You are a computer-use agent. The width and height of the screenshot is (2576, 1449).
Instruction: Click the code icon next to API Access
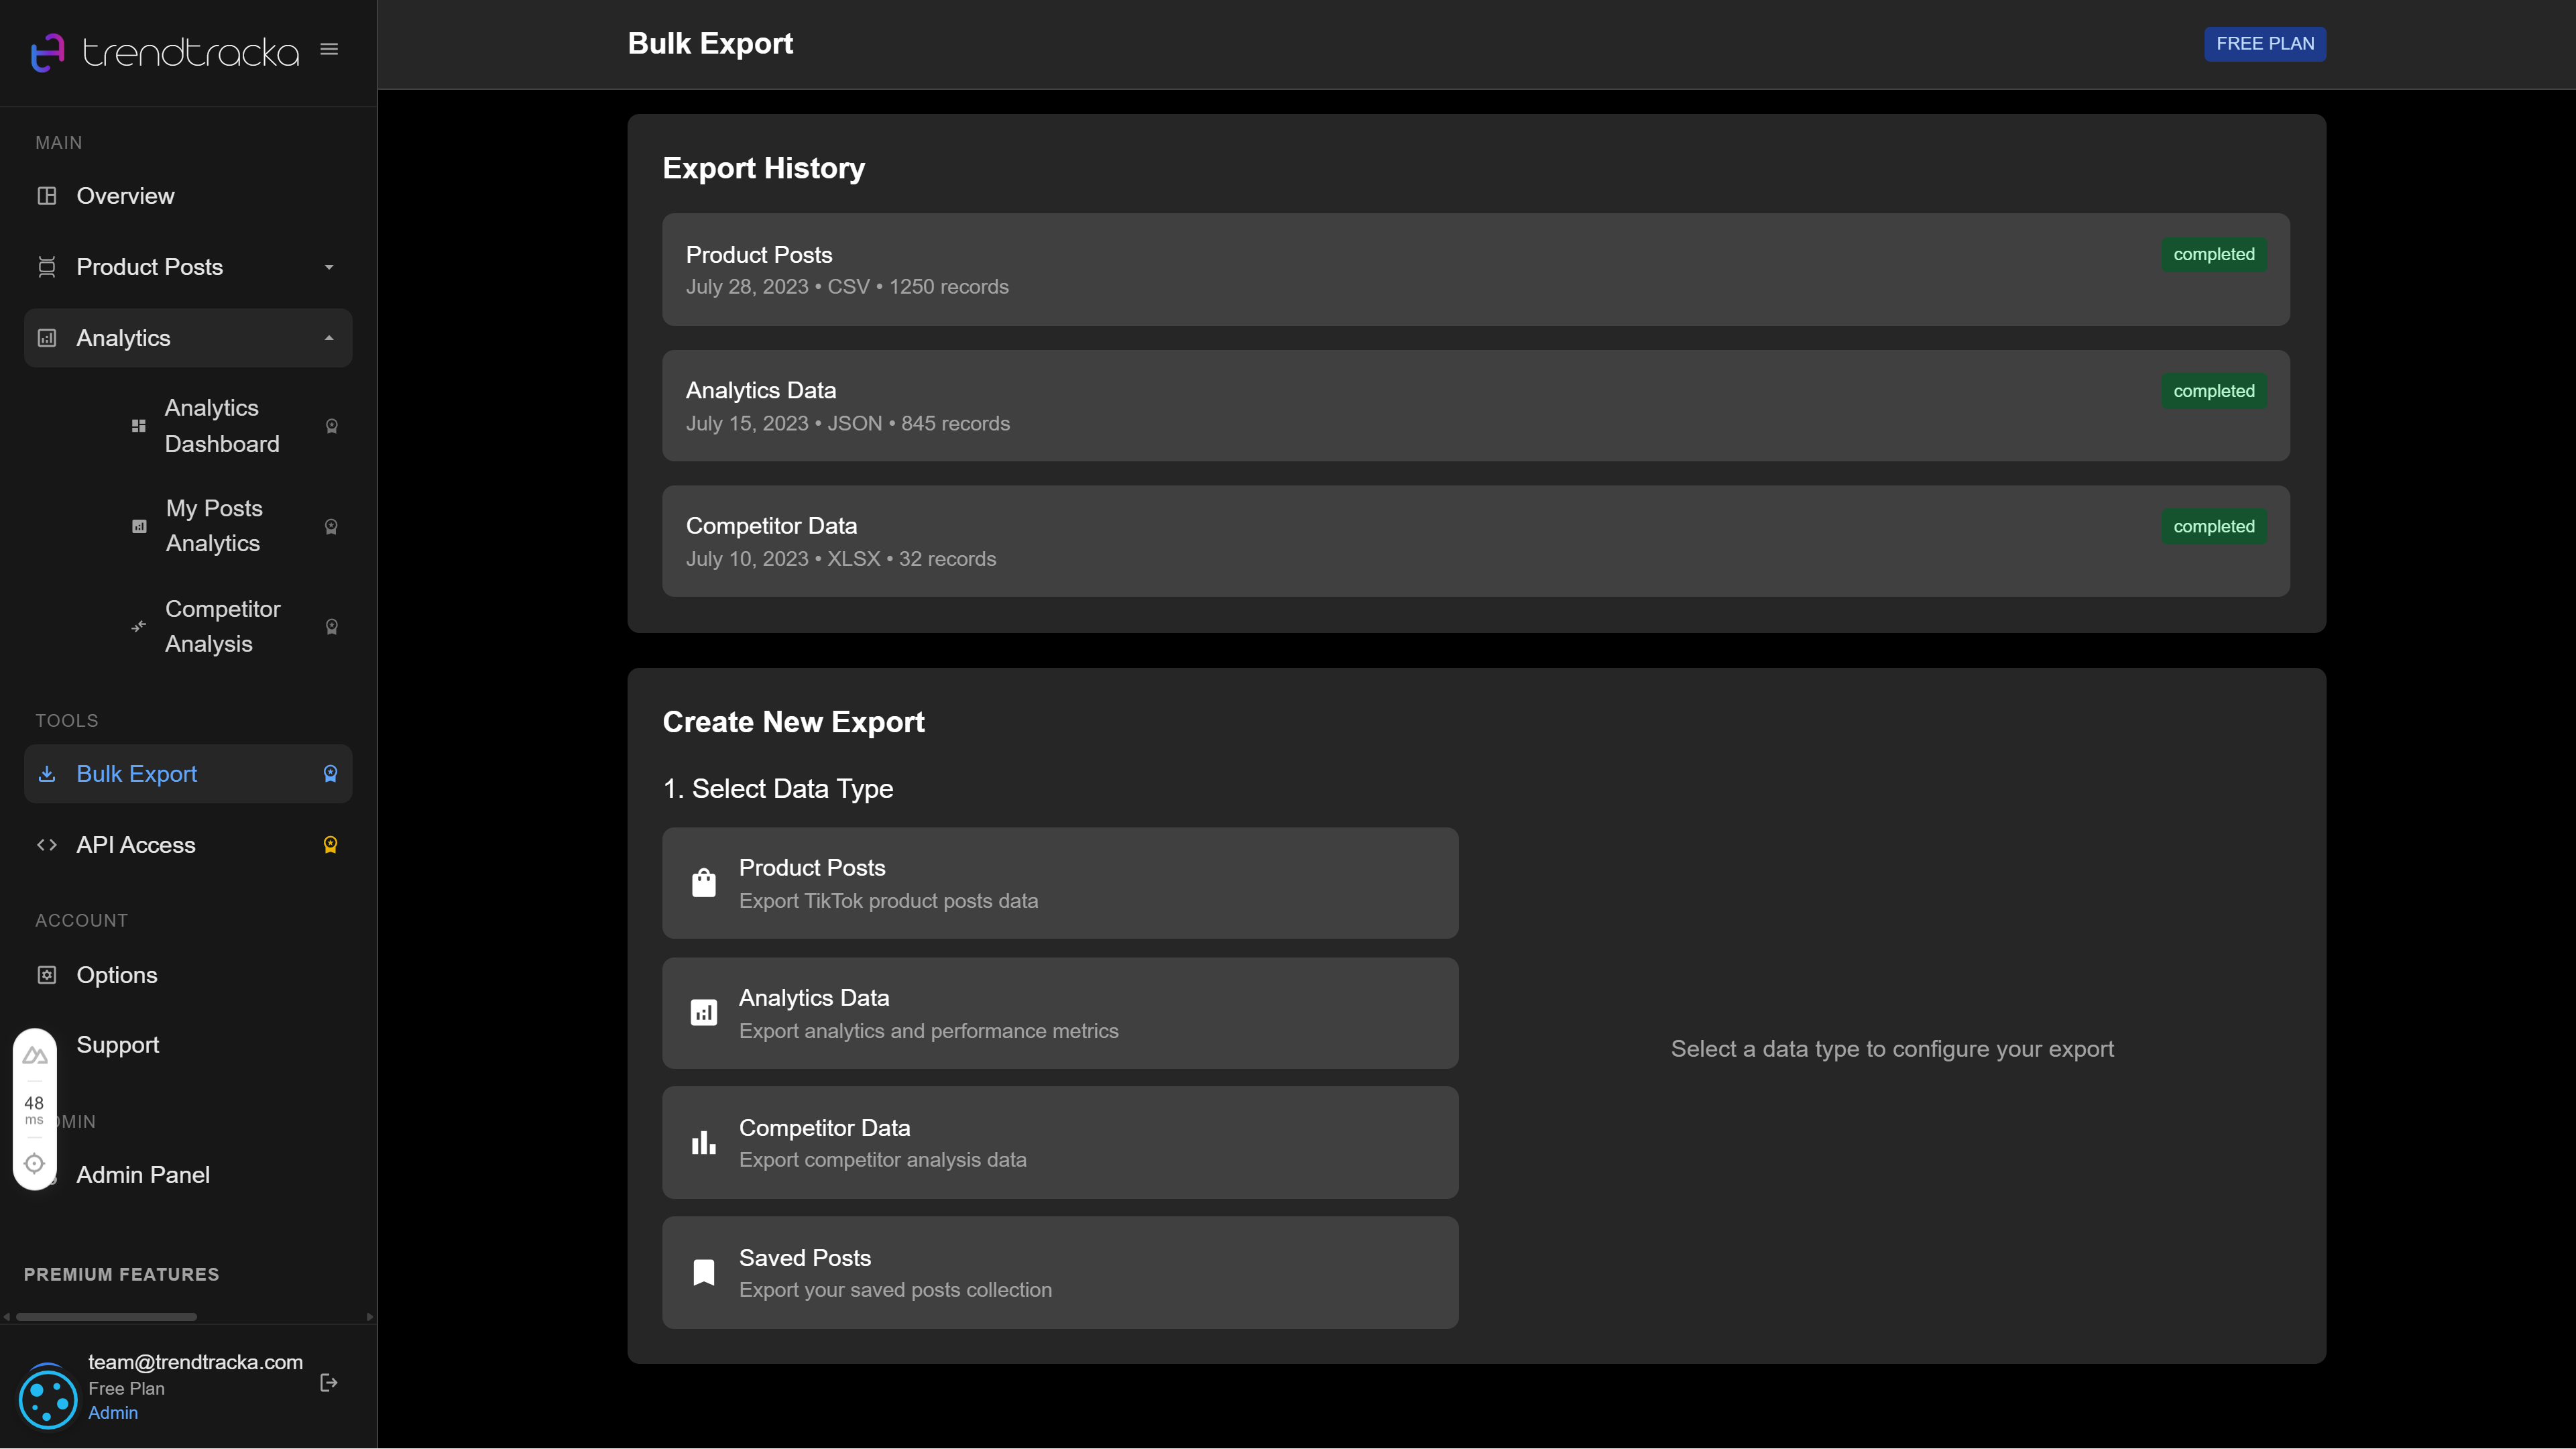tap(47, 844)
